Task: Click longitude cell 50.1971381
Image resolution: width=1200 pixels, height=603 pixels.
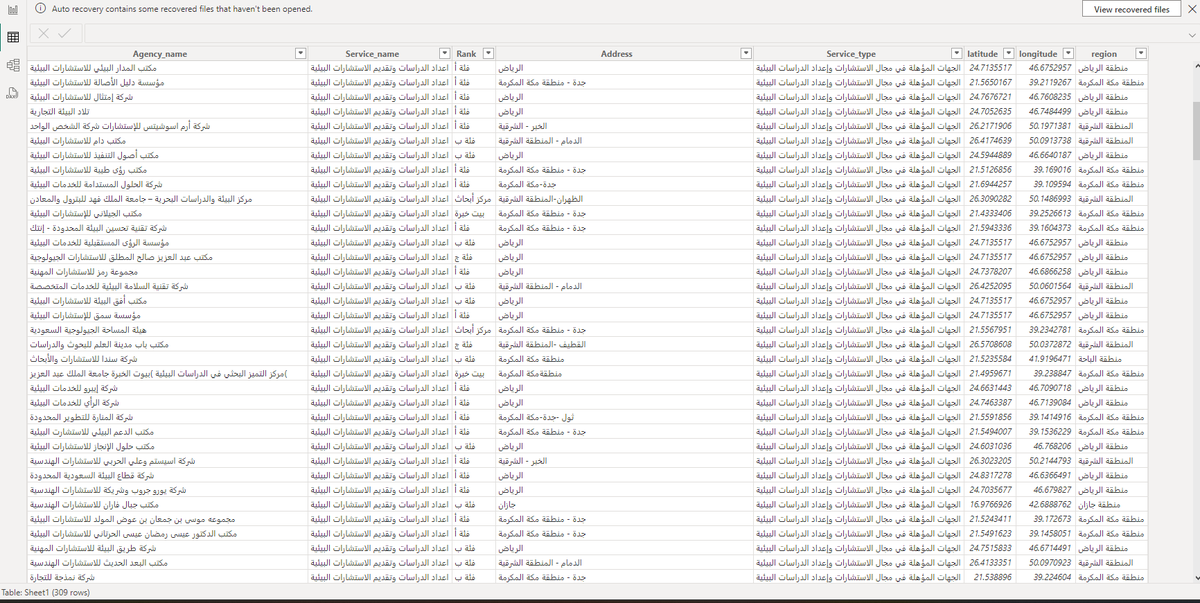Action: [x=1046, y=126]
